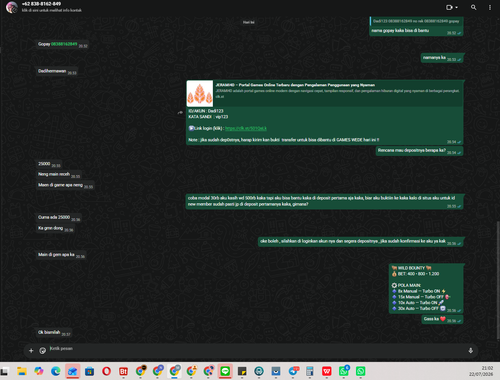Image resolution: width=500 pixels, height=380 pixels.
Task: Open the contact's profile picture
Action: (12, 7)
